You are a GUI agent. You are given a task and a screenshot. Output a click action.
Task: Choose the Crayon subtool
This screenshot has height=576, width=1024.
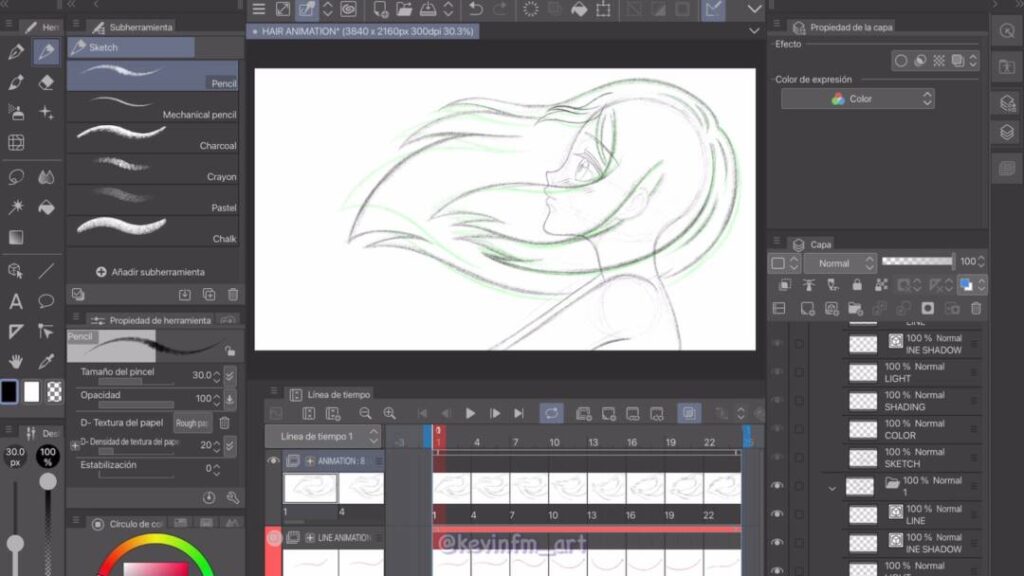click(x=153, y=169)
